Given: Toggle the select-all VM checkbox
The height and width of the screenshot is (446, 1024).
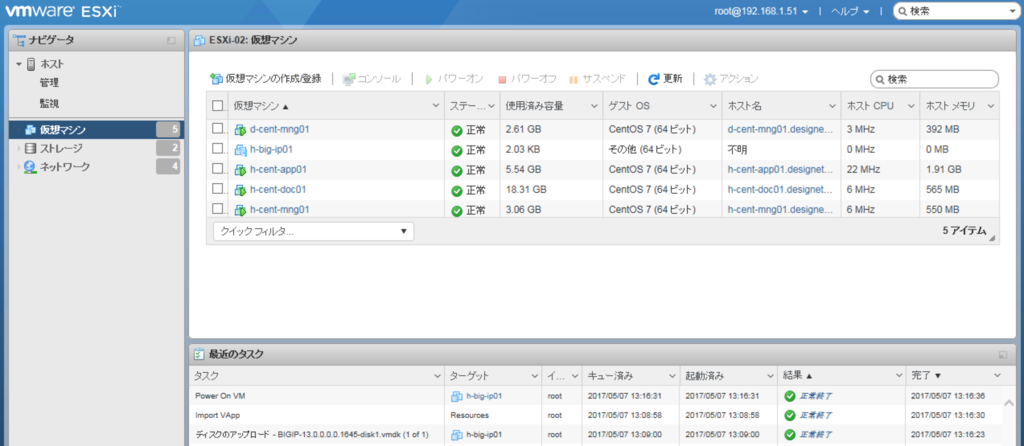Looking at the screenshot, I should pos(217,106).
